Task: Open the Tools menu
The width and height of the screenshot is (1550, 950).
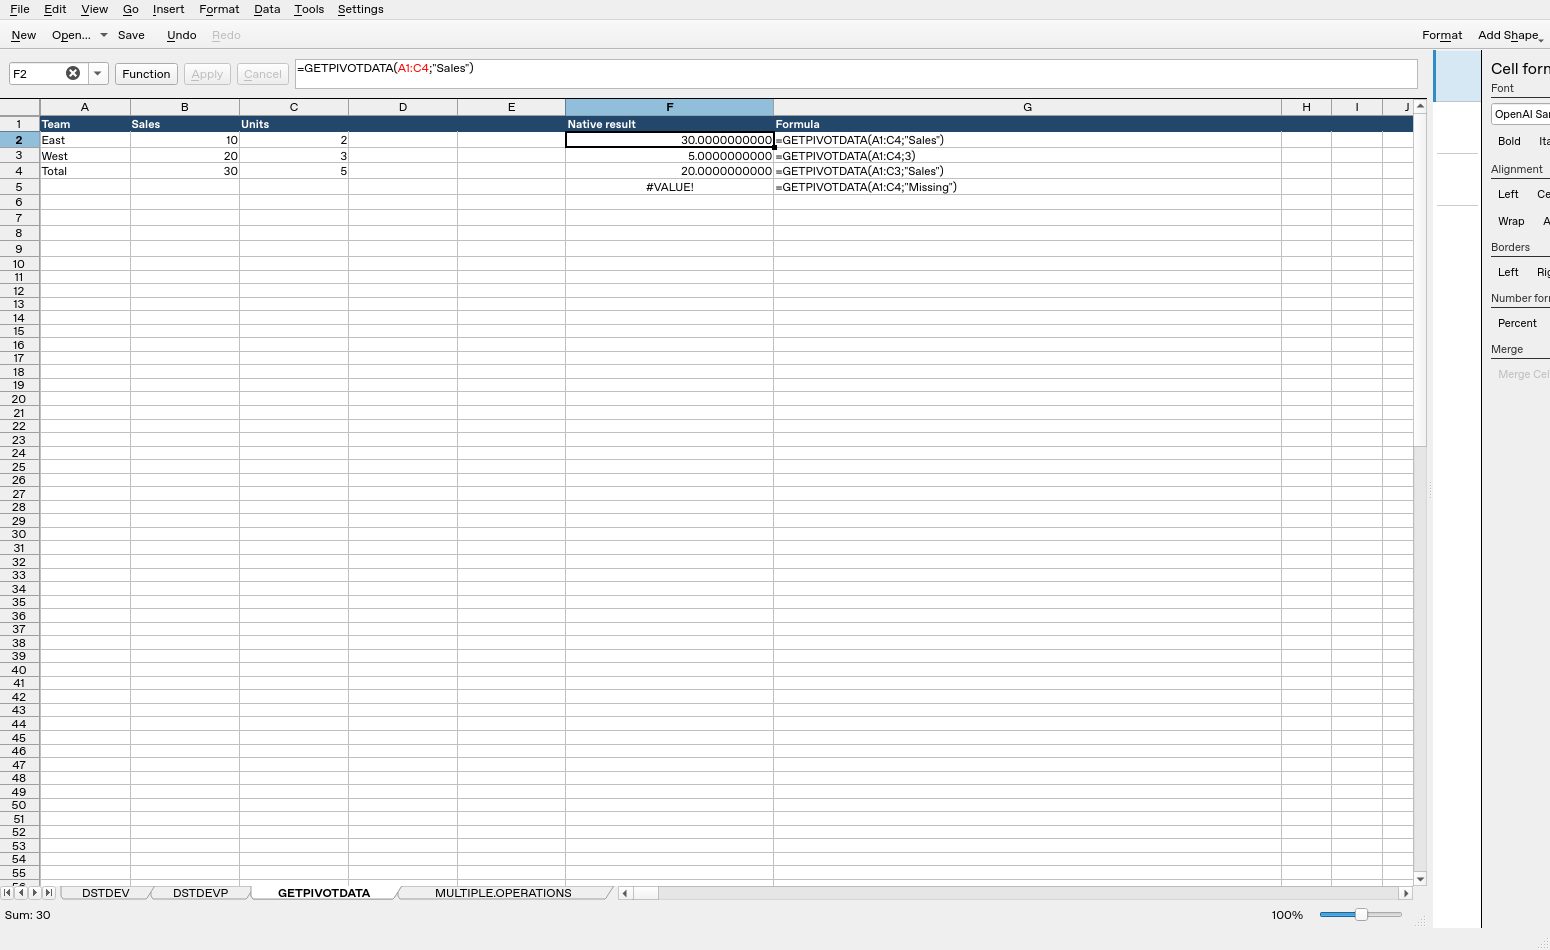Action: click(309, 9)
